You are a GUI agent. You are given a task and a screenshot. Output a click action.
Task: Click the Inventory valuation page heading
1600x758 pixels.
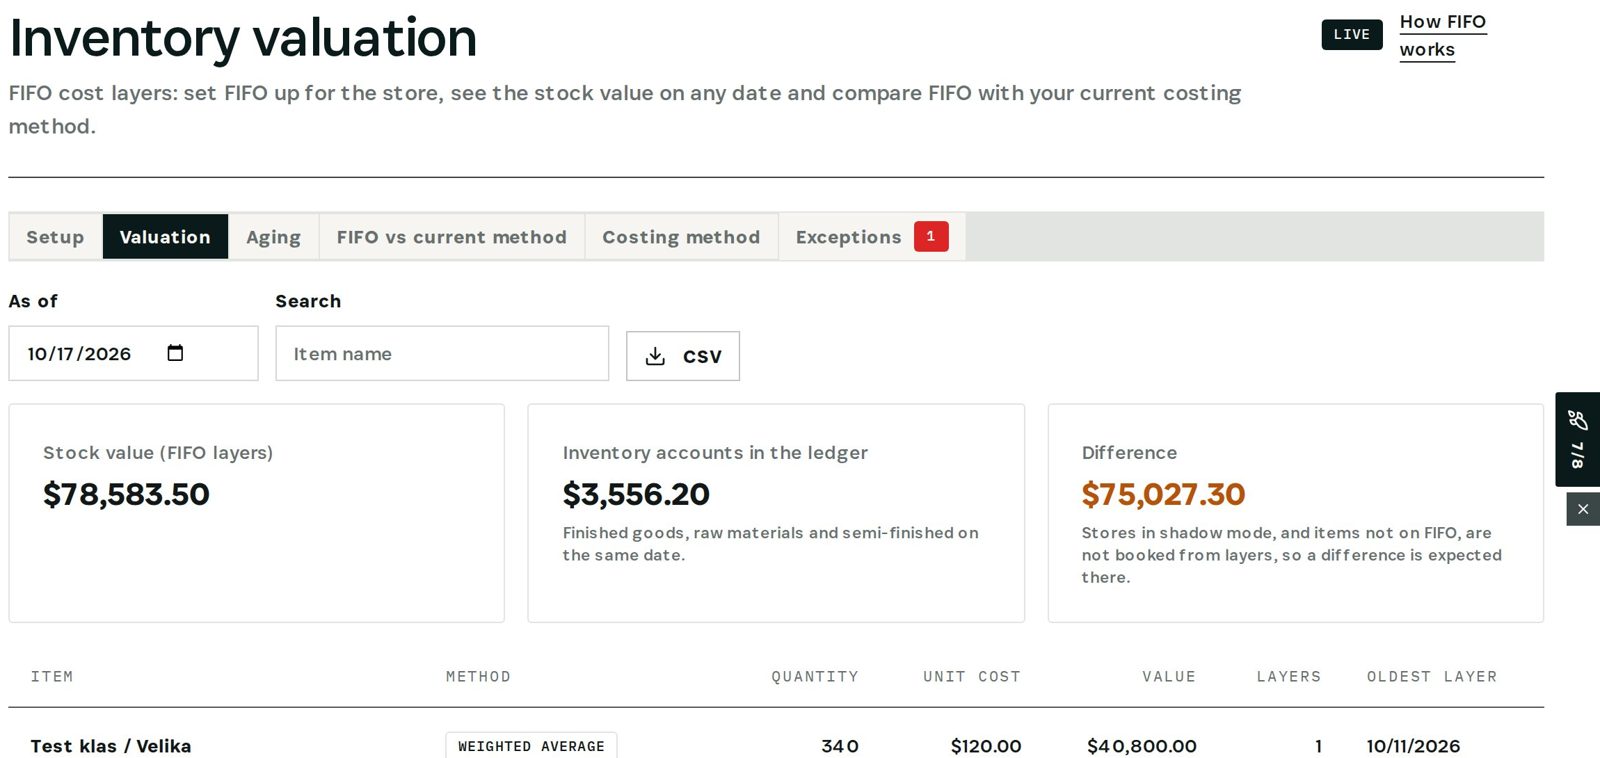243,38
